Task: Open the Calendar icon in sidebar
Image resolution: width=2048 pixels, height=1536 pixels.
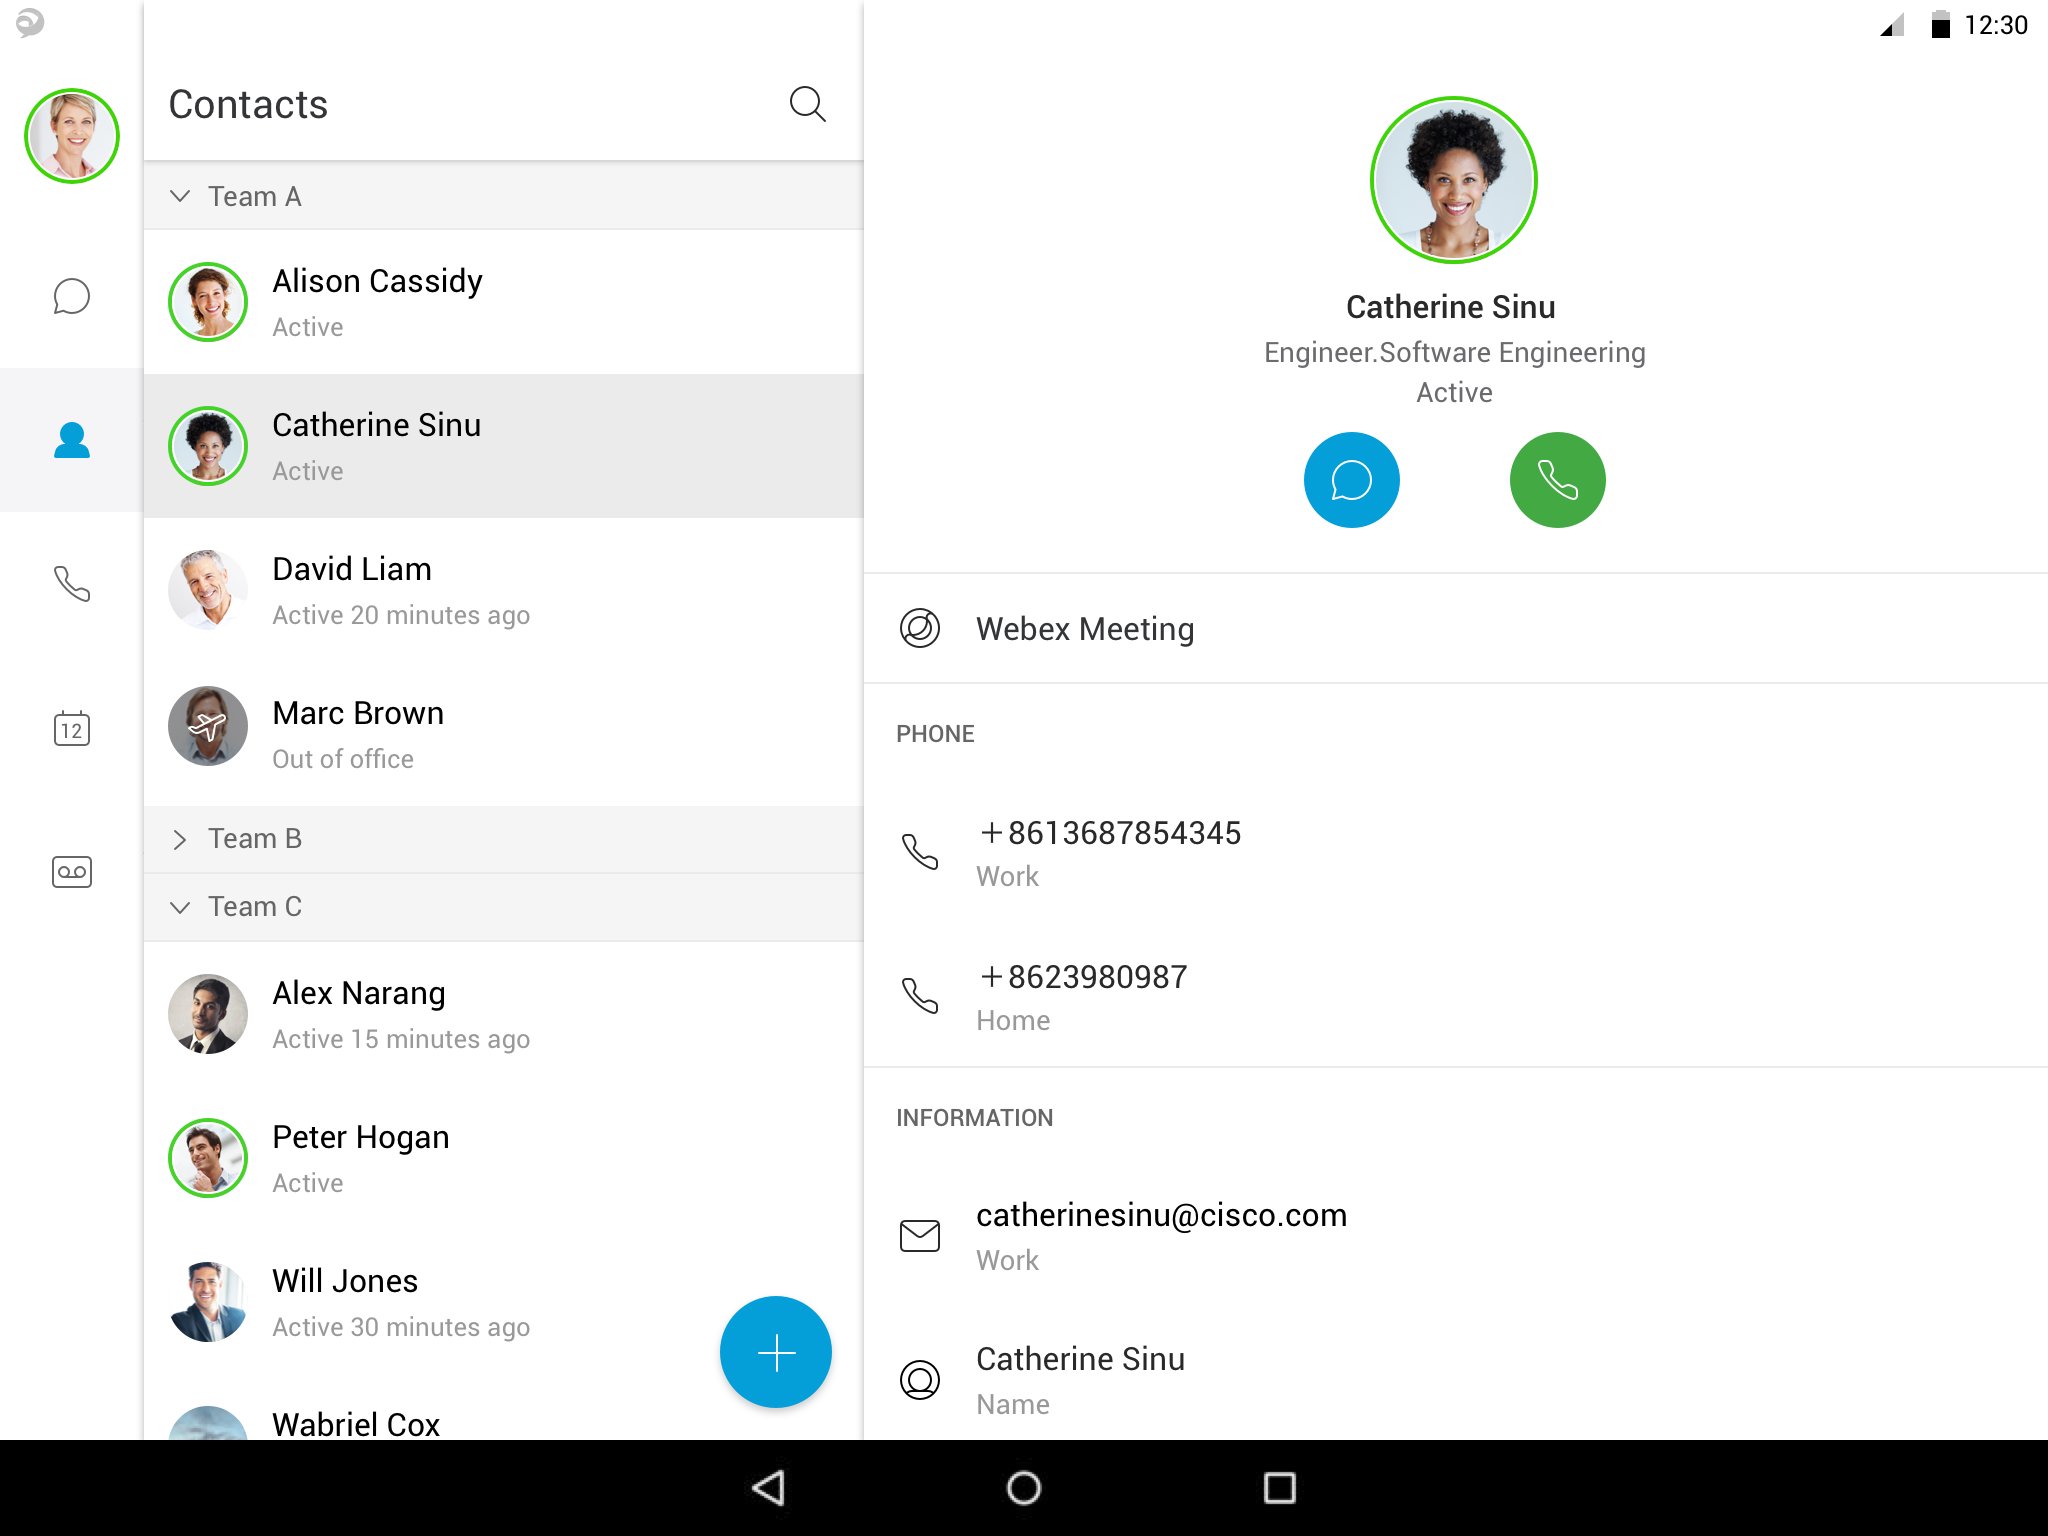Action: coord(71,729)
